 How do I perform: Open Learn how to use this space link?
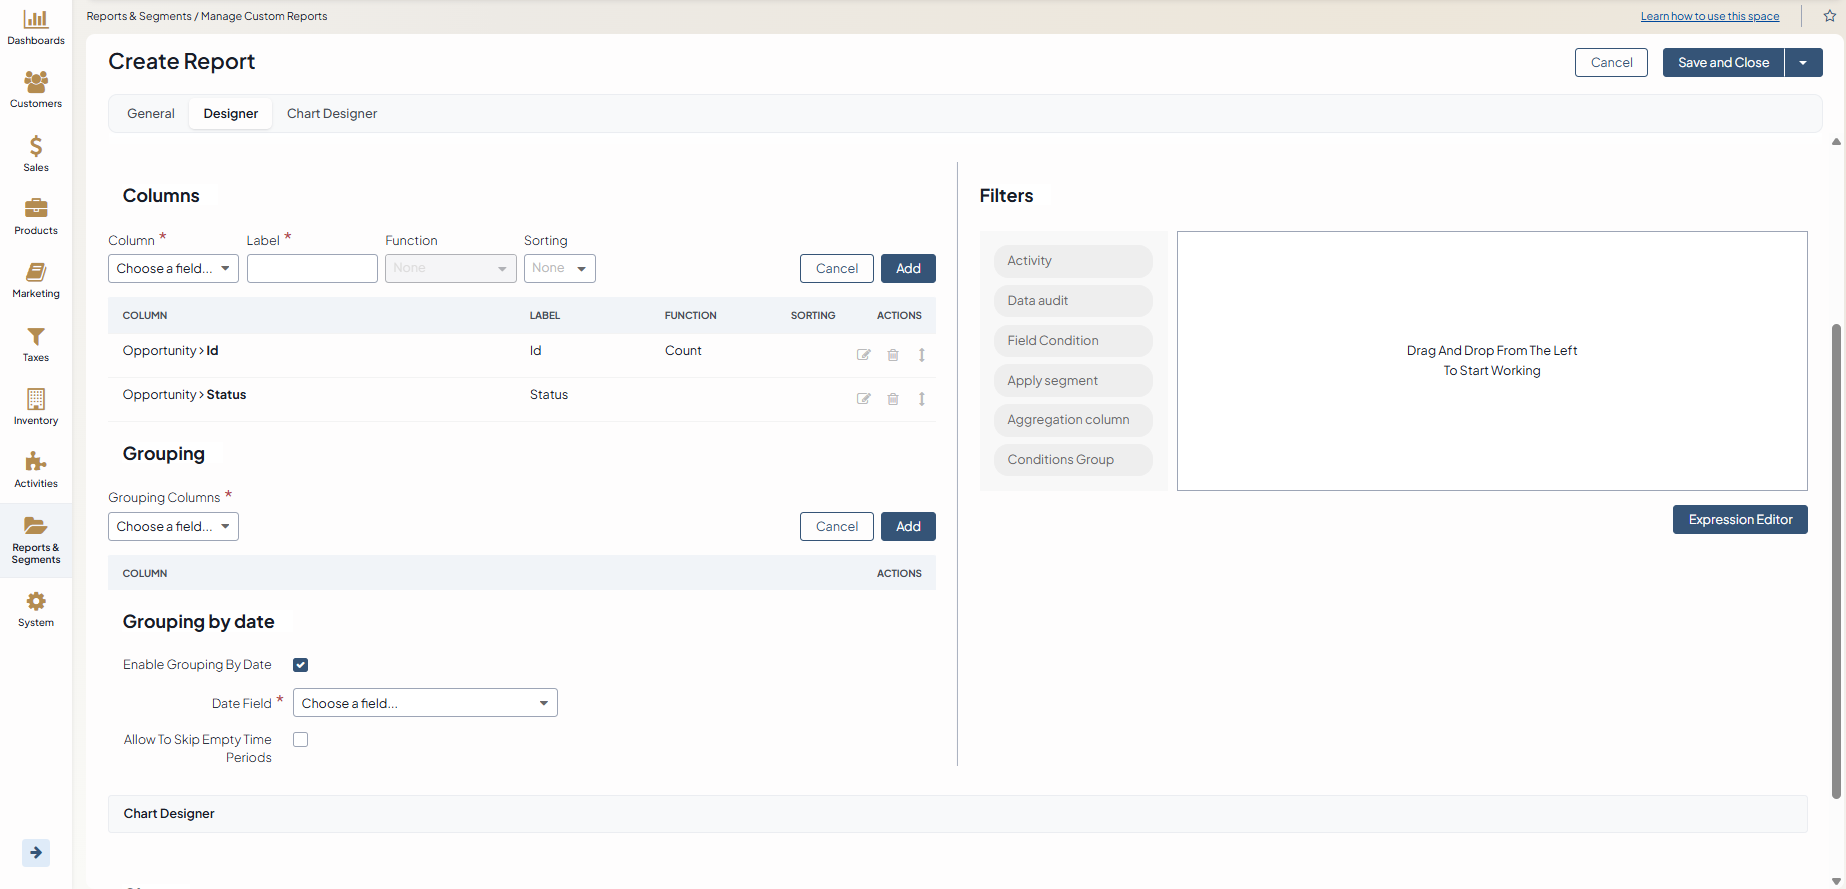pyautogui.click(x=1709, y=17)
